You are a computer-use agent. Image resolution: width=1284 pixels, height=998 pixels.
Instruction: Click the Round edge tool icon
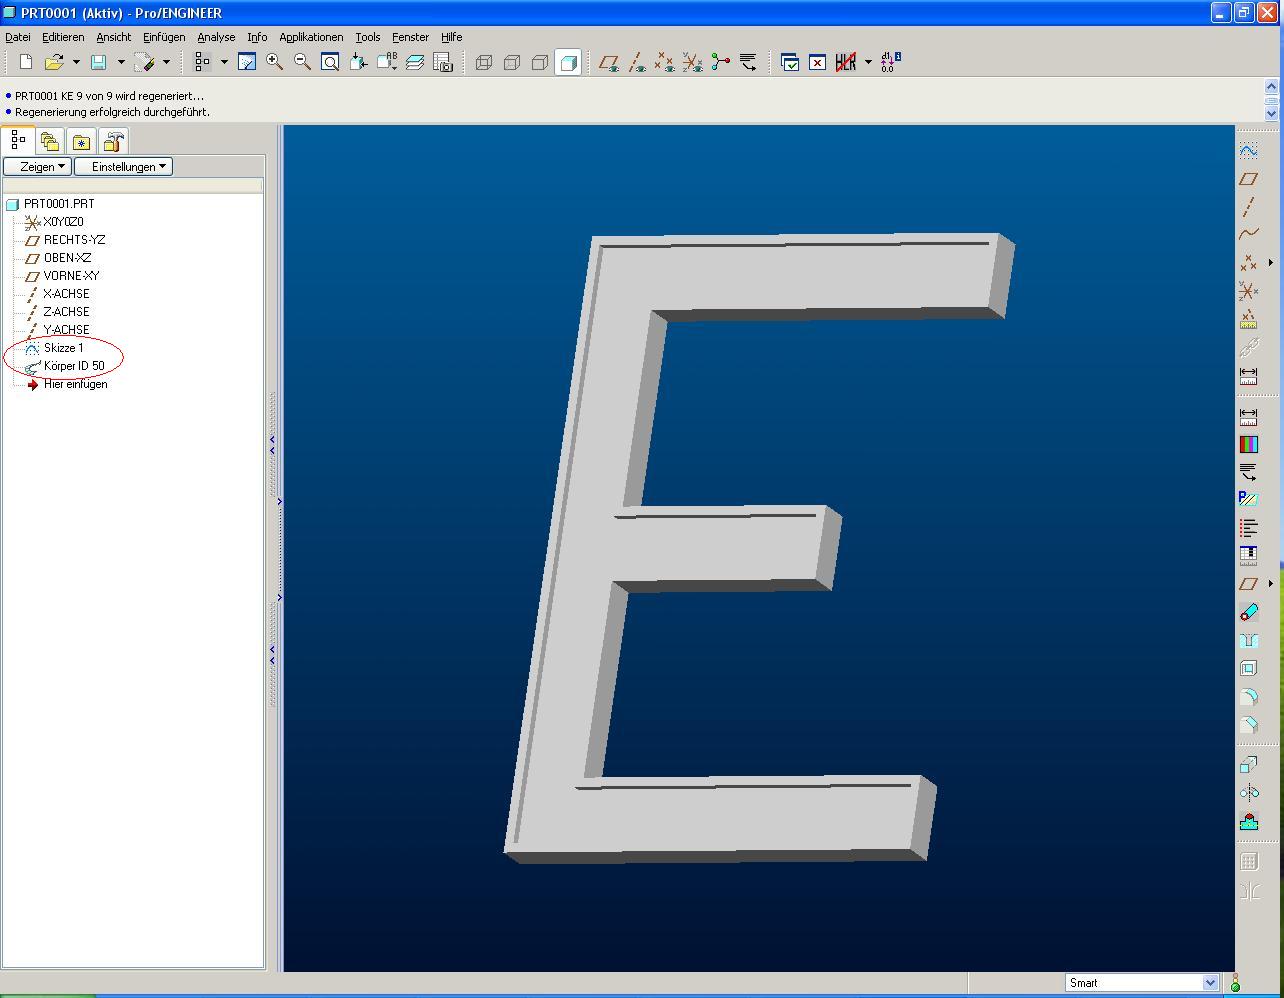click(1248, 697)
